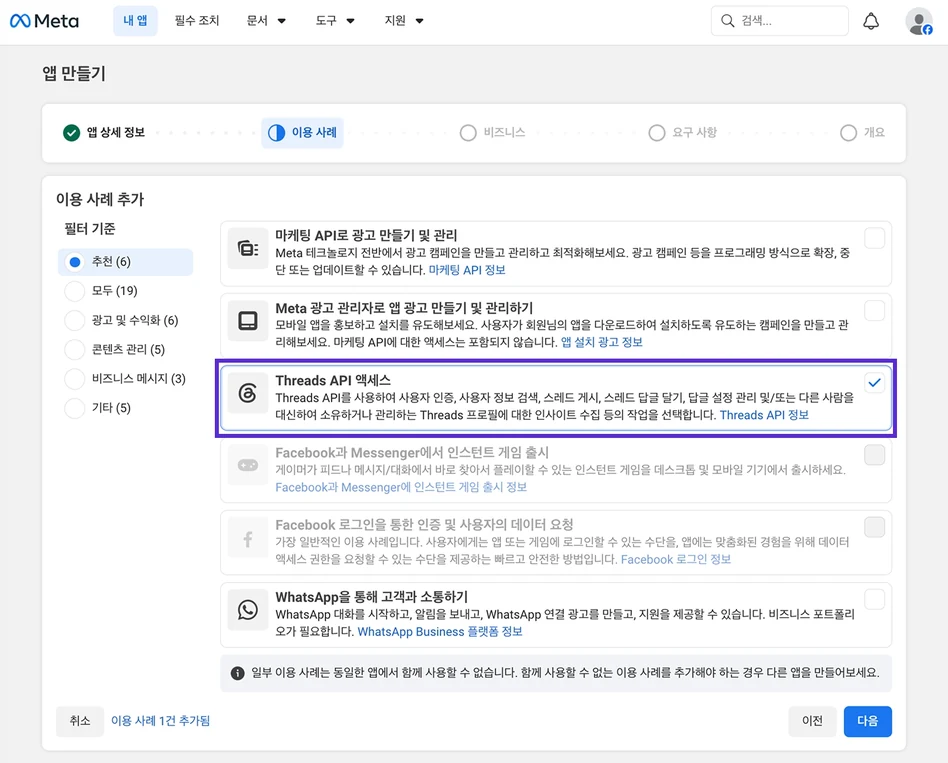Viewport: 948px width, 763px height.
Task: Click the green check on 앱 상세 정보 step
Action: click(71, 132)
